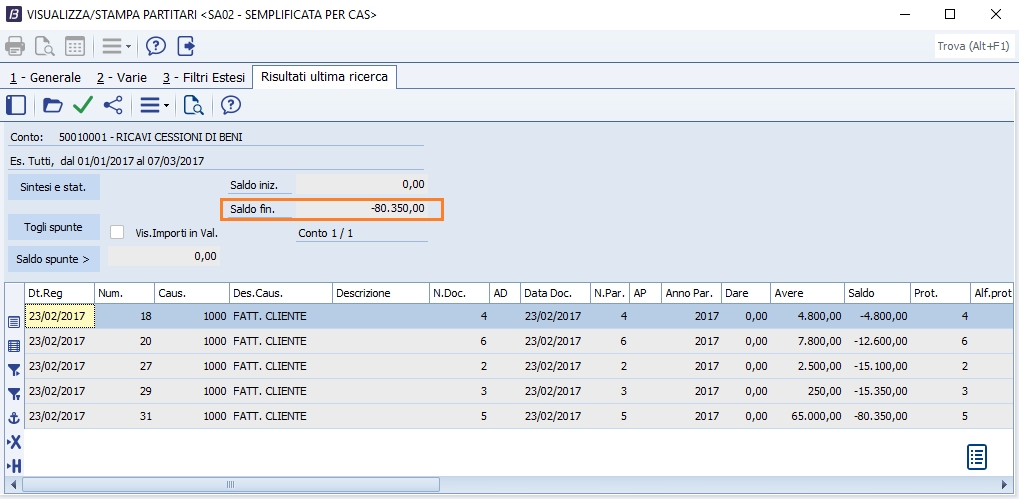Viewport: 1019px width, 499px height.
Task: Enable the Vis.Importi in Val. checkbox
Action: click(117, 233)
